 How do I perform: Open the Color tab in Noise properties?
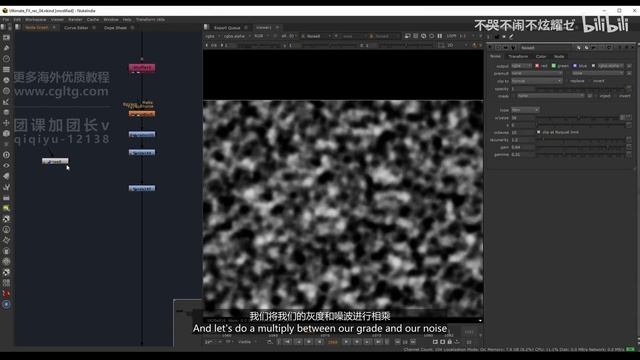541,56
